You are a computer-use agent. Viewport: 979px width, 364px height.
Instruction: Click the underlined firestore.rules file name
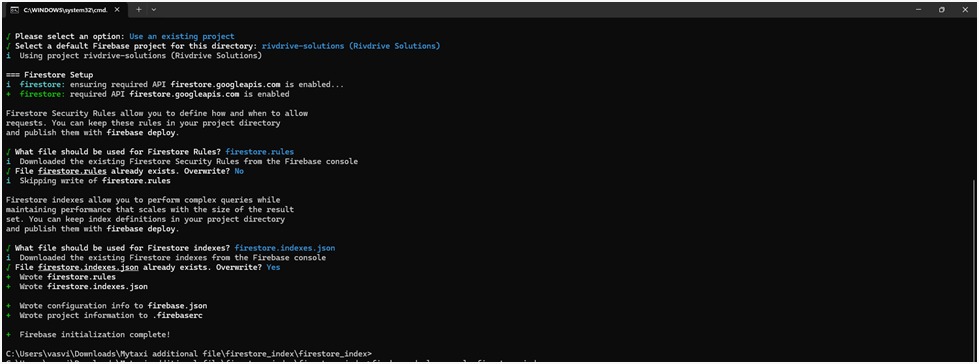[x=70, y=171]
